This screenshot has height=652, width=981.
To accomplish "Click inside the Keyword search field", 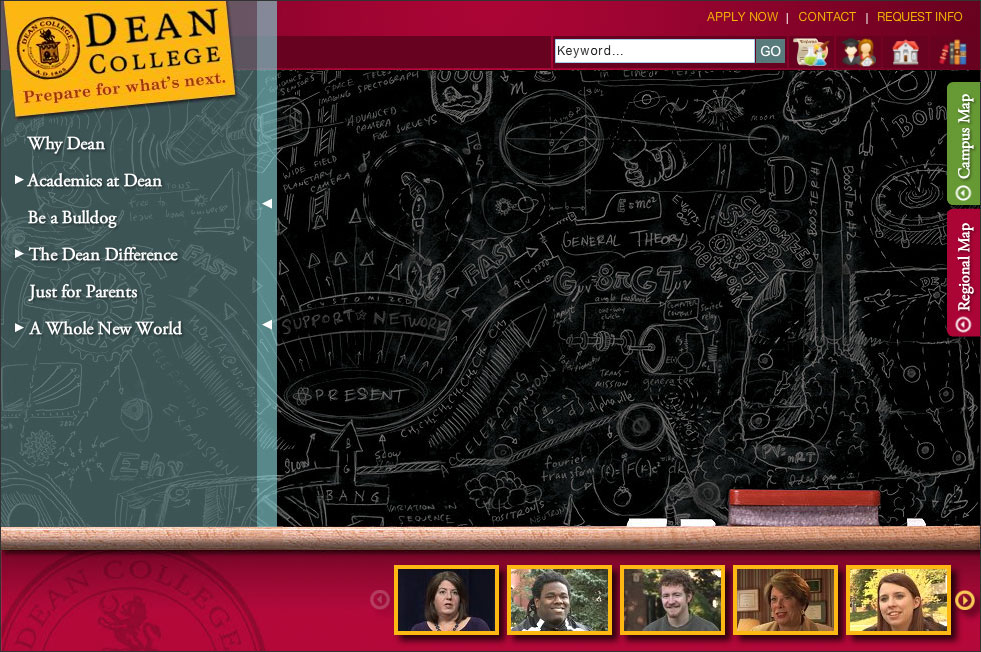I will [653, 51].
